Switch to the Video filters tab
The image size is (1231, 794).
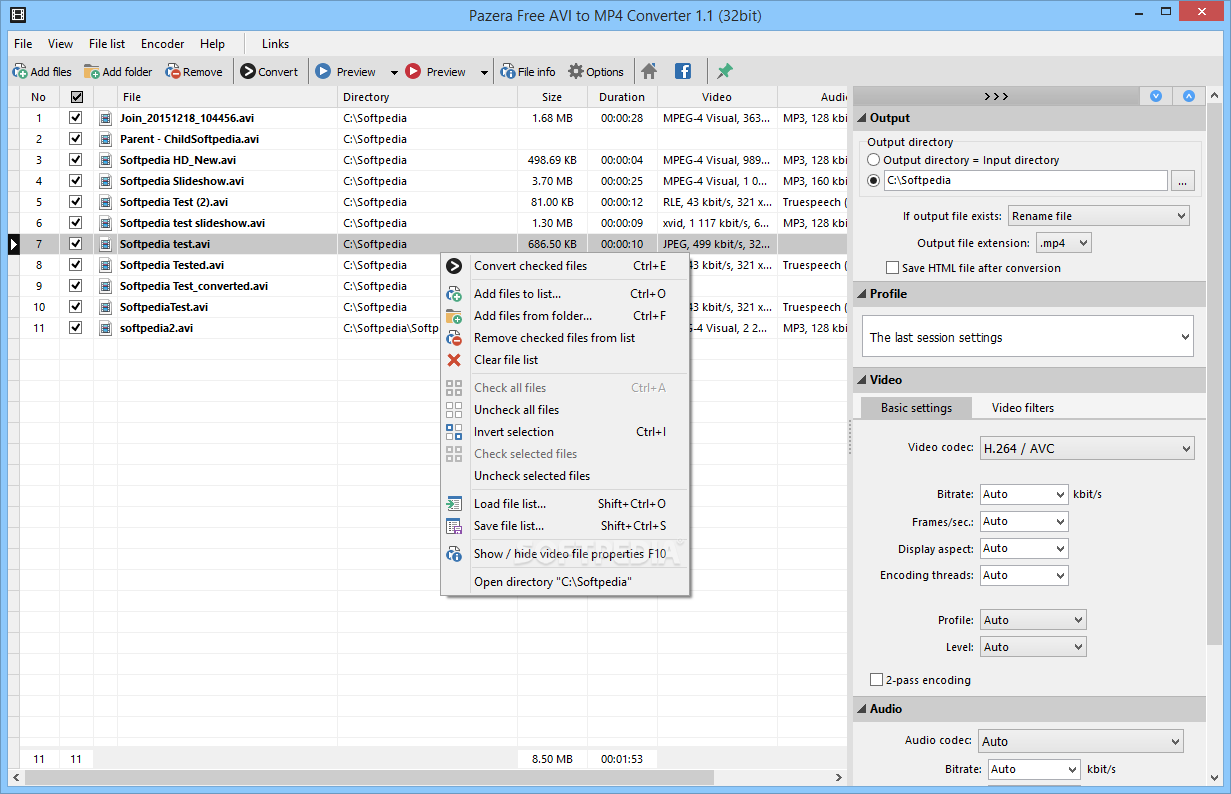pos(1022,408)
